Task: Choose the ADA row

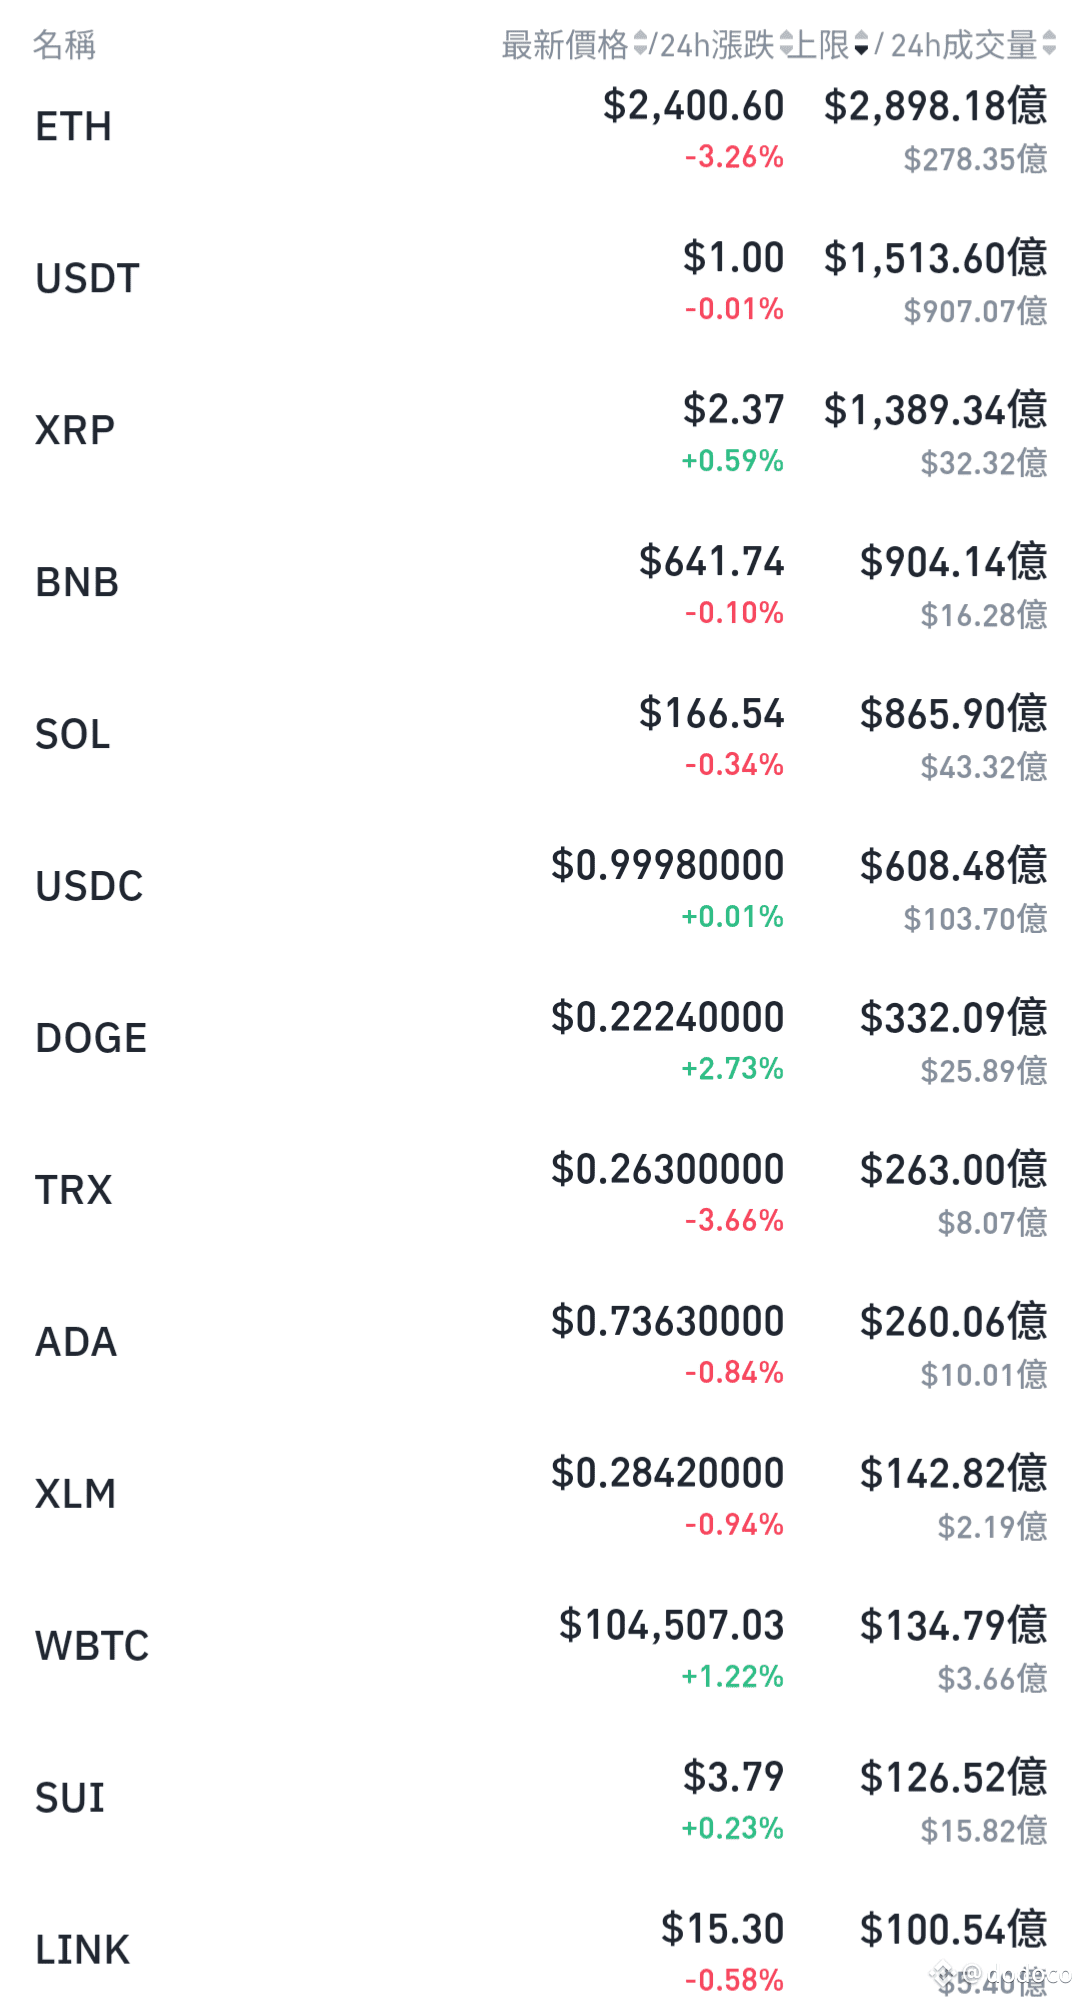Action: pos(540,1345)
